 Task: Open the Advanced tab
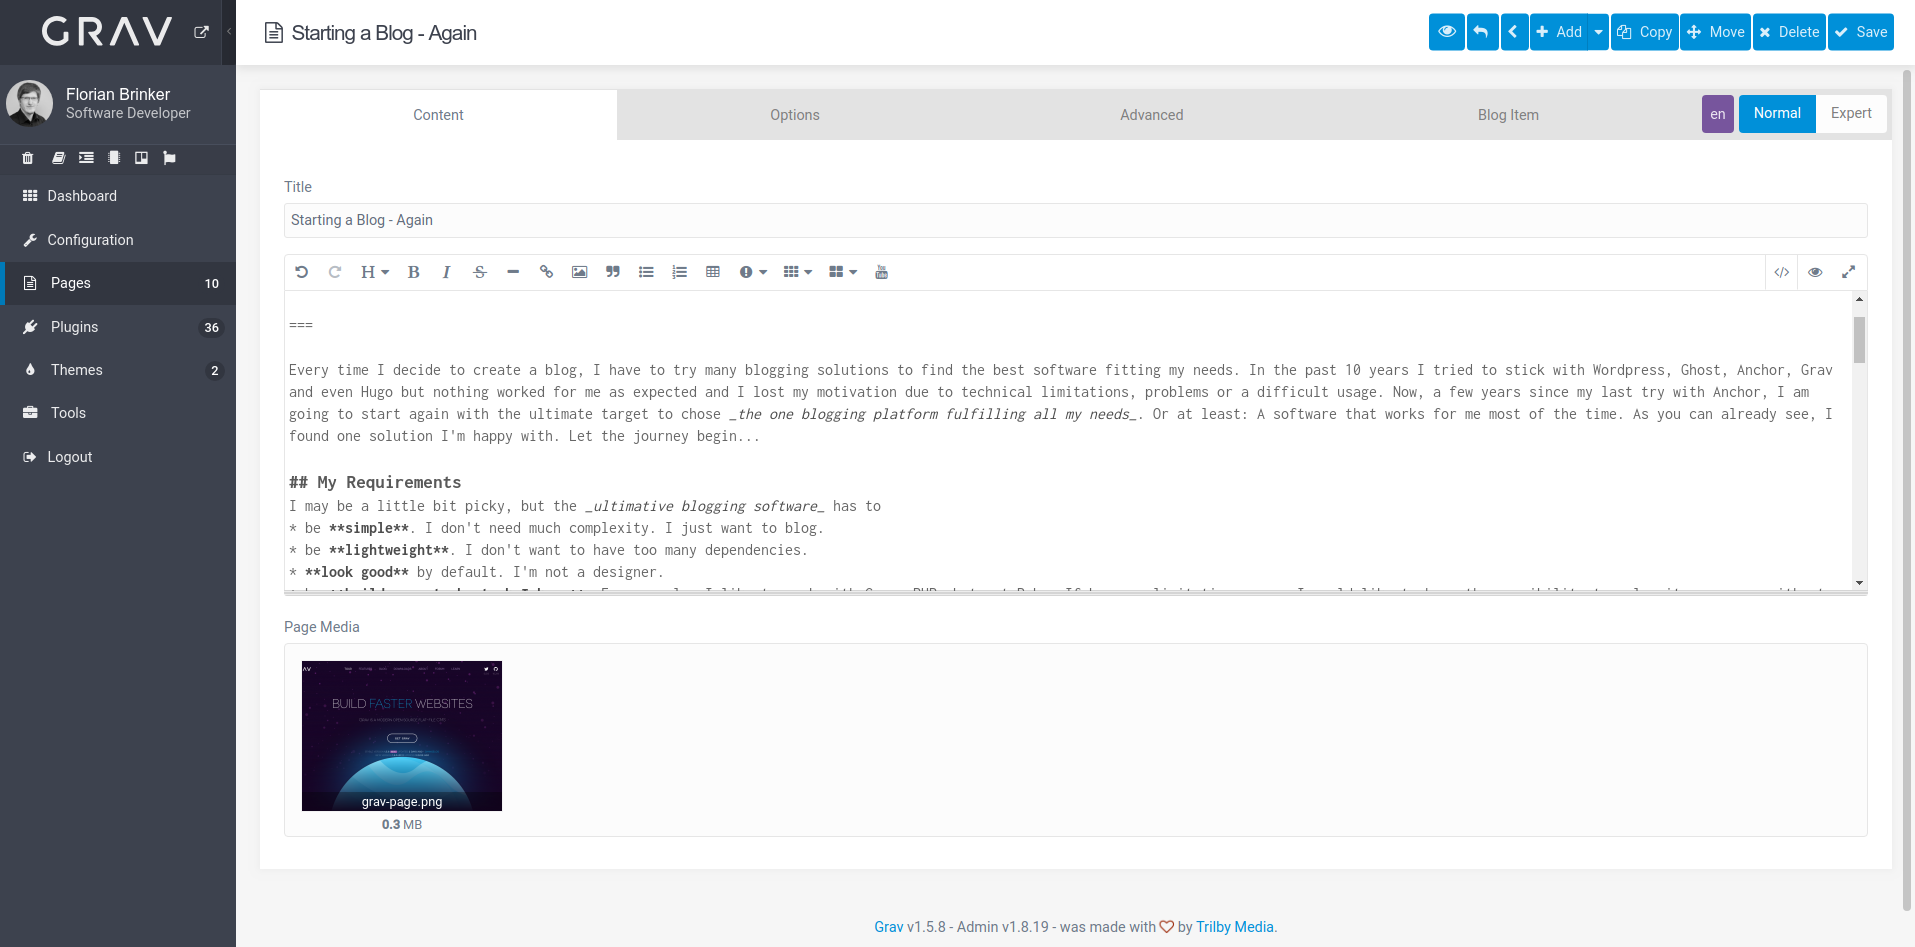1151,115
